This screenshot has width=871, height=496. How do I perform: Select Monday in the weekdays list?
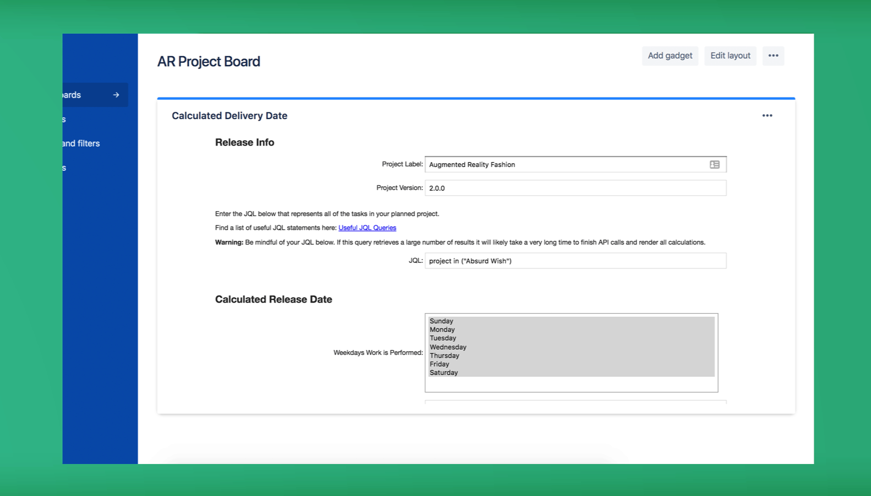tap(442, 330)
